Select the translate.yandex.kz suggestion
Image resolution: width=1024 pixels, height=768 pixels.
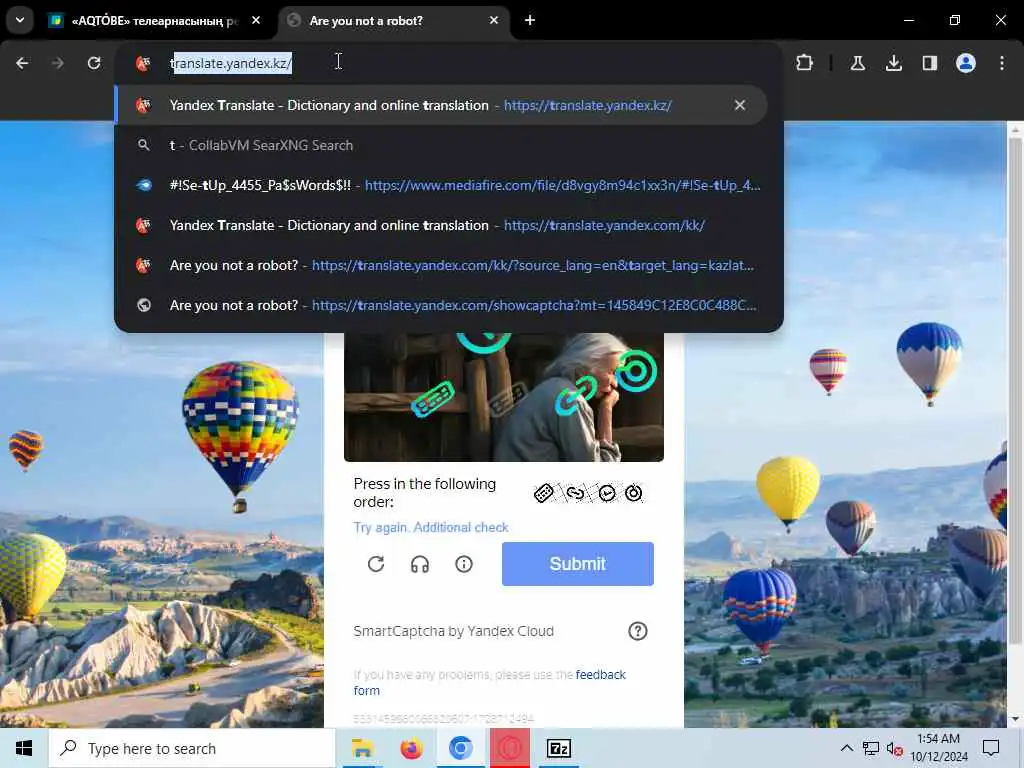coord(441,105)
